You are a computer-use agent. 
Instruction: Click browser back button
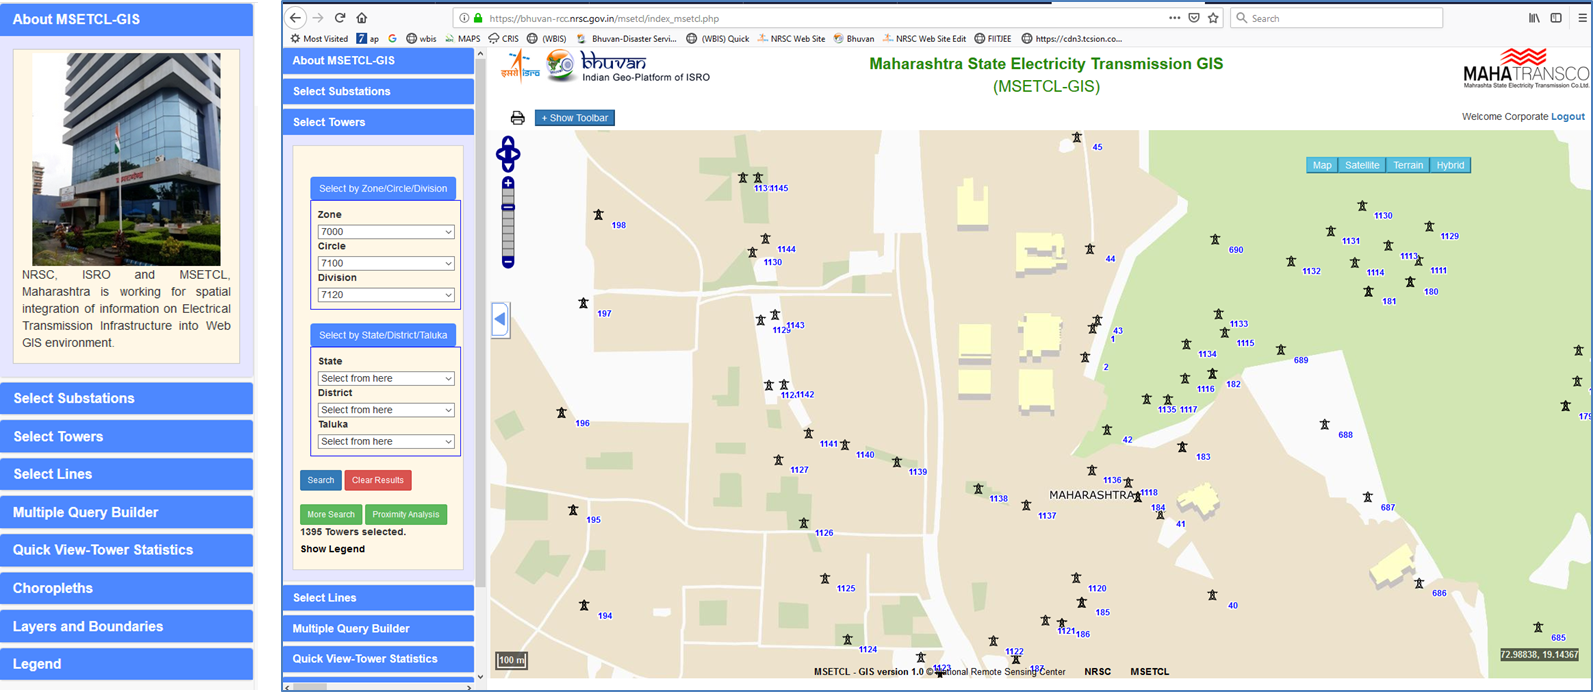(295, 18)
